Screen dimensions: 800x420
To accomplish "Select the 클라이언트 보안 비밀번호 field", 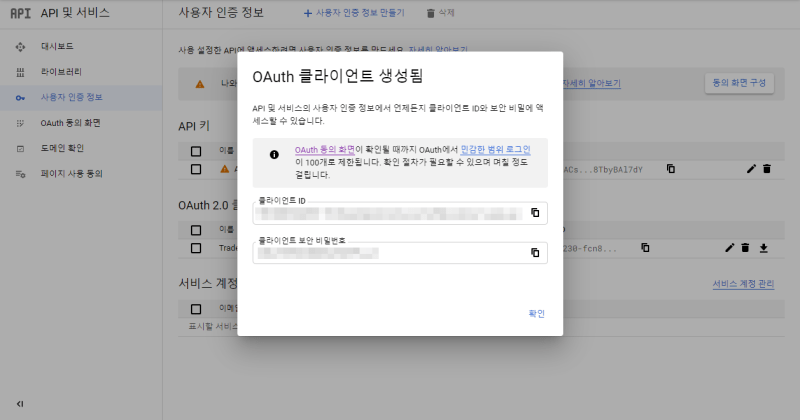I will point(400,253).
